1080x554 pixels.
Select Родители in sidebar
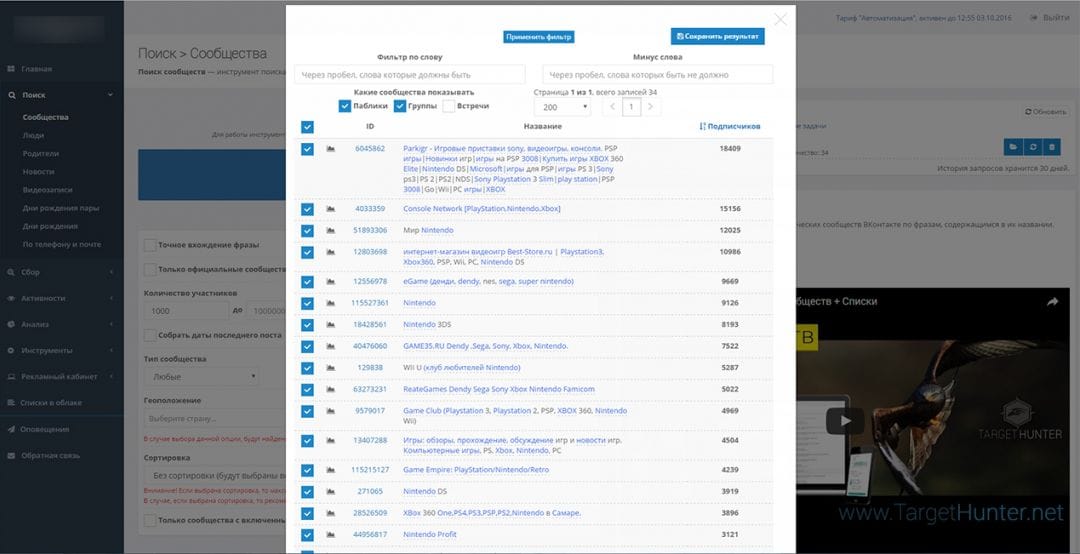coord(41,154)
